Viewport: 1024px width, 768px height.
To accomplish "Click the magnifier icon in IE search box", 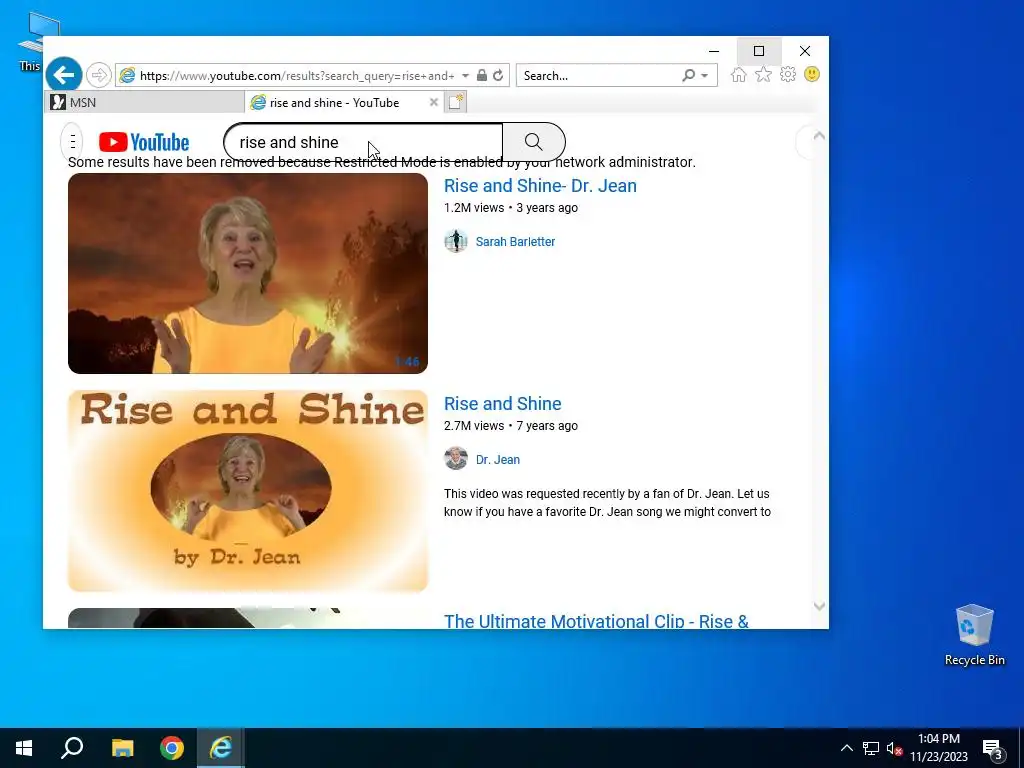I will (688, 76).
